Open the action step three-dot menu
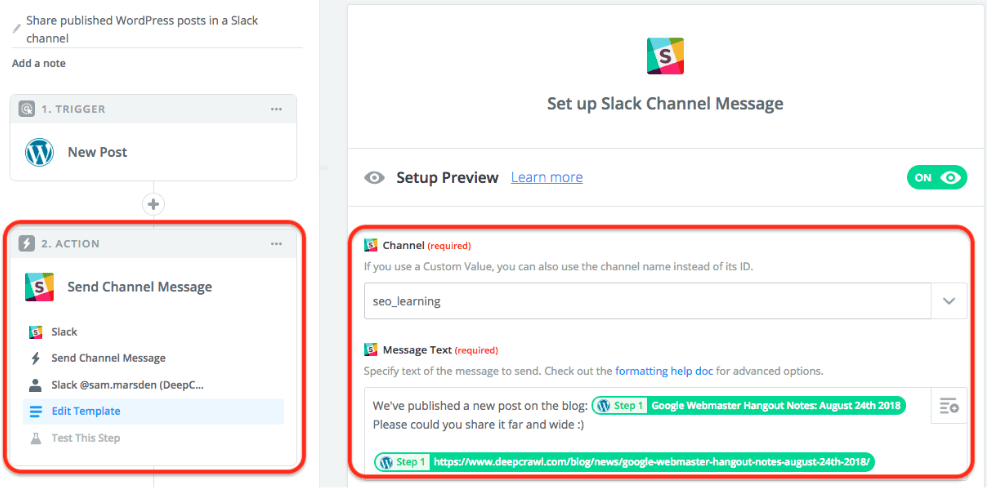The image size is (995, 497). 276,244
